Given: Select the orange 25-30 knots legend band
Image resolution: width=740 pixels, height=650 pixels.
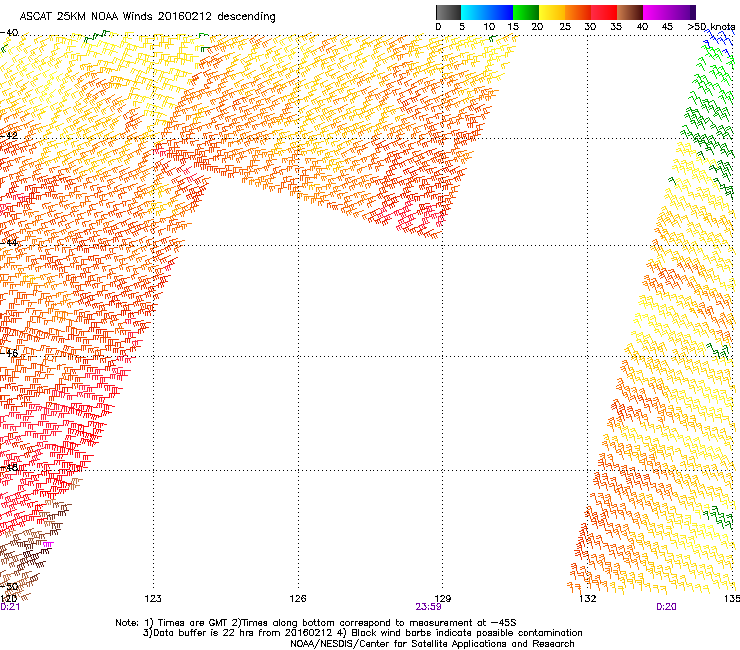Looking at the screenshot, I should point(578,12).
